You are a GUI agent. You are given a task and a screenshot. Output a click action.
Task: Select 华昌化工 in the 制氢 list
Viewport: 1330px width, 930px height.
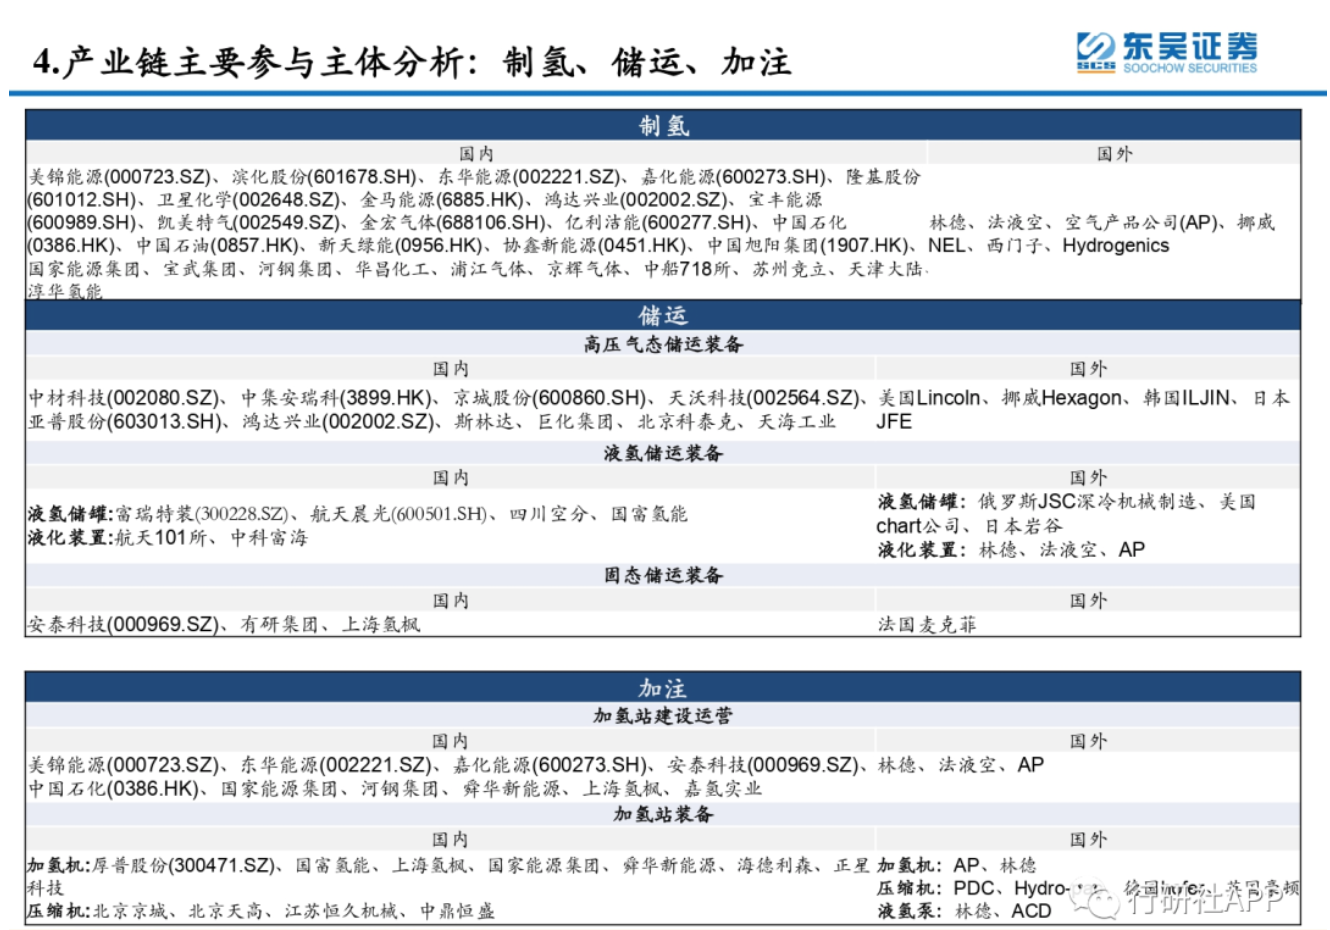[x=392, y=269]
